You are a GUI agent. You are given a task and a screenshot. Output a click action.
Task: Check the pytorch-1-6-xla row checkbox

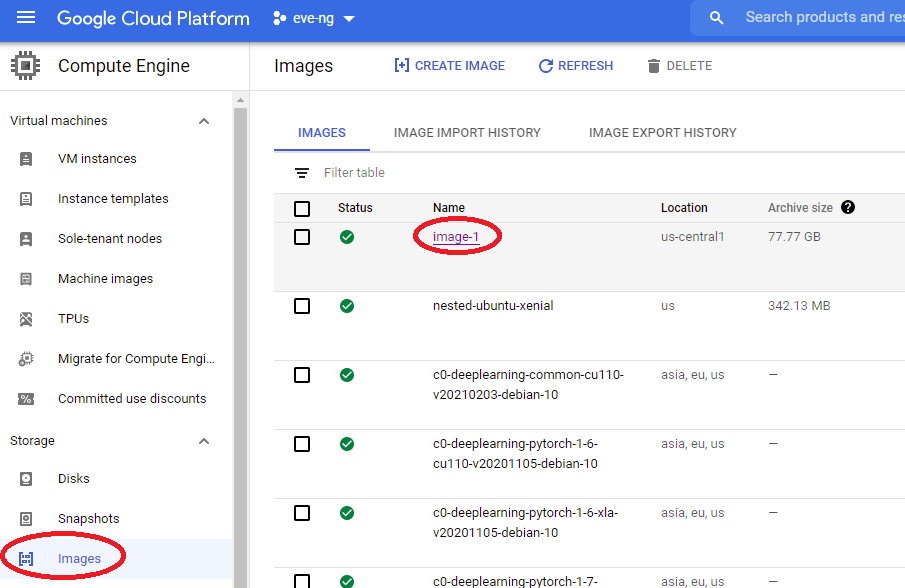(302, 513)
